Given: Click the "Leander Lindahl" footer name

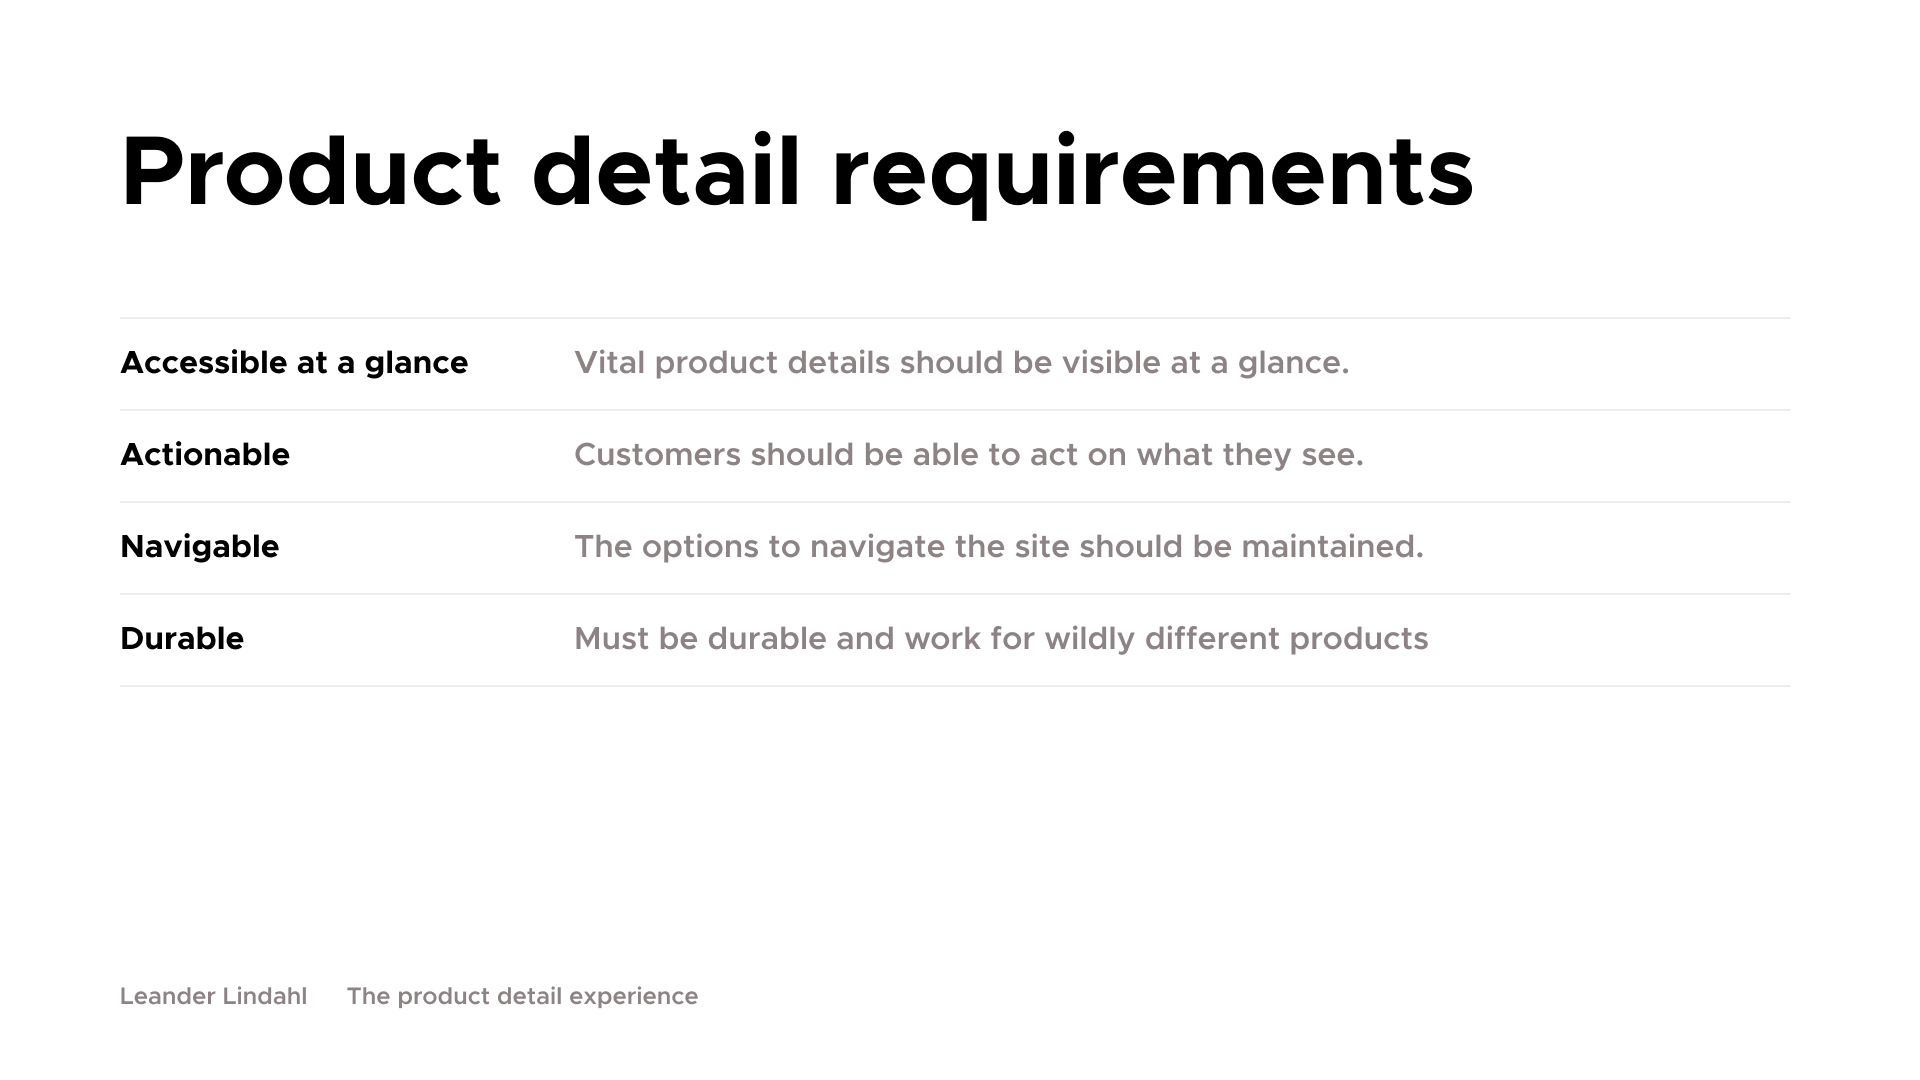Looking at the screenshot, I should click(x=213, y=996).
